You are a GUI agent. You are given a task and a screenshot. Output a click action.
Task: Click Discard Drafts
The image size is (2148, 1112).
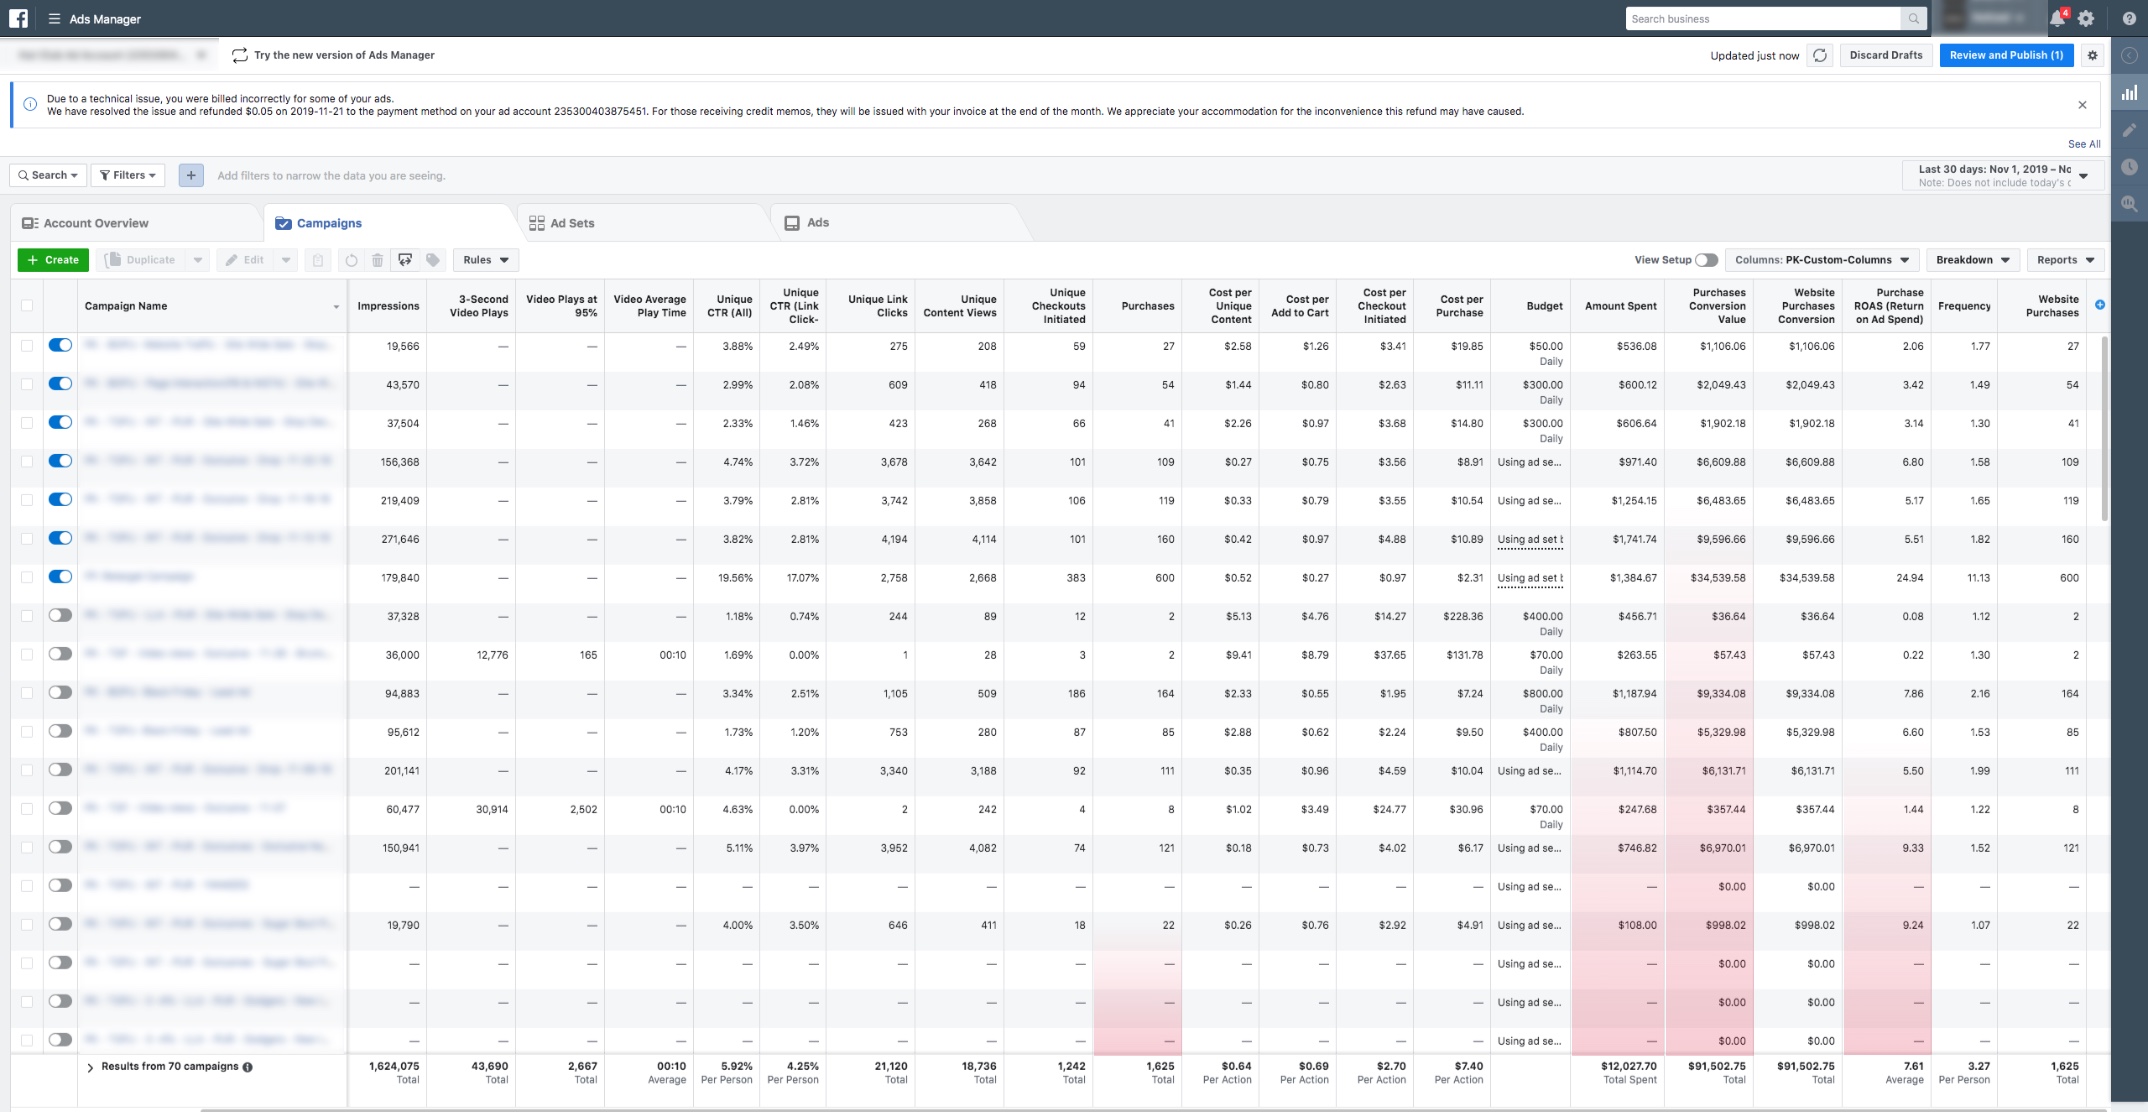pyautogui.click(x=1886, y=55)
